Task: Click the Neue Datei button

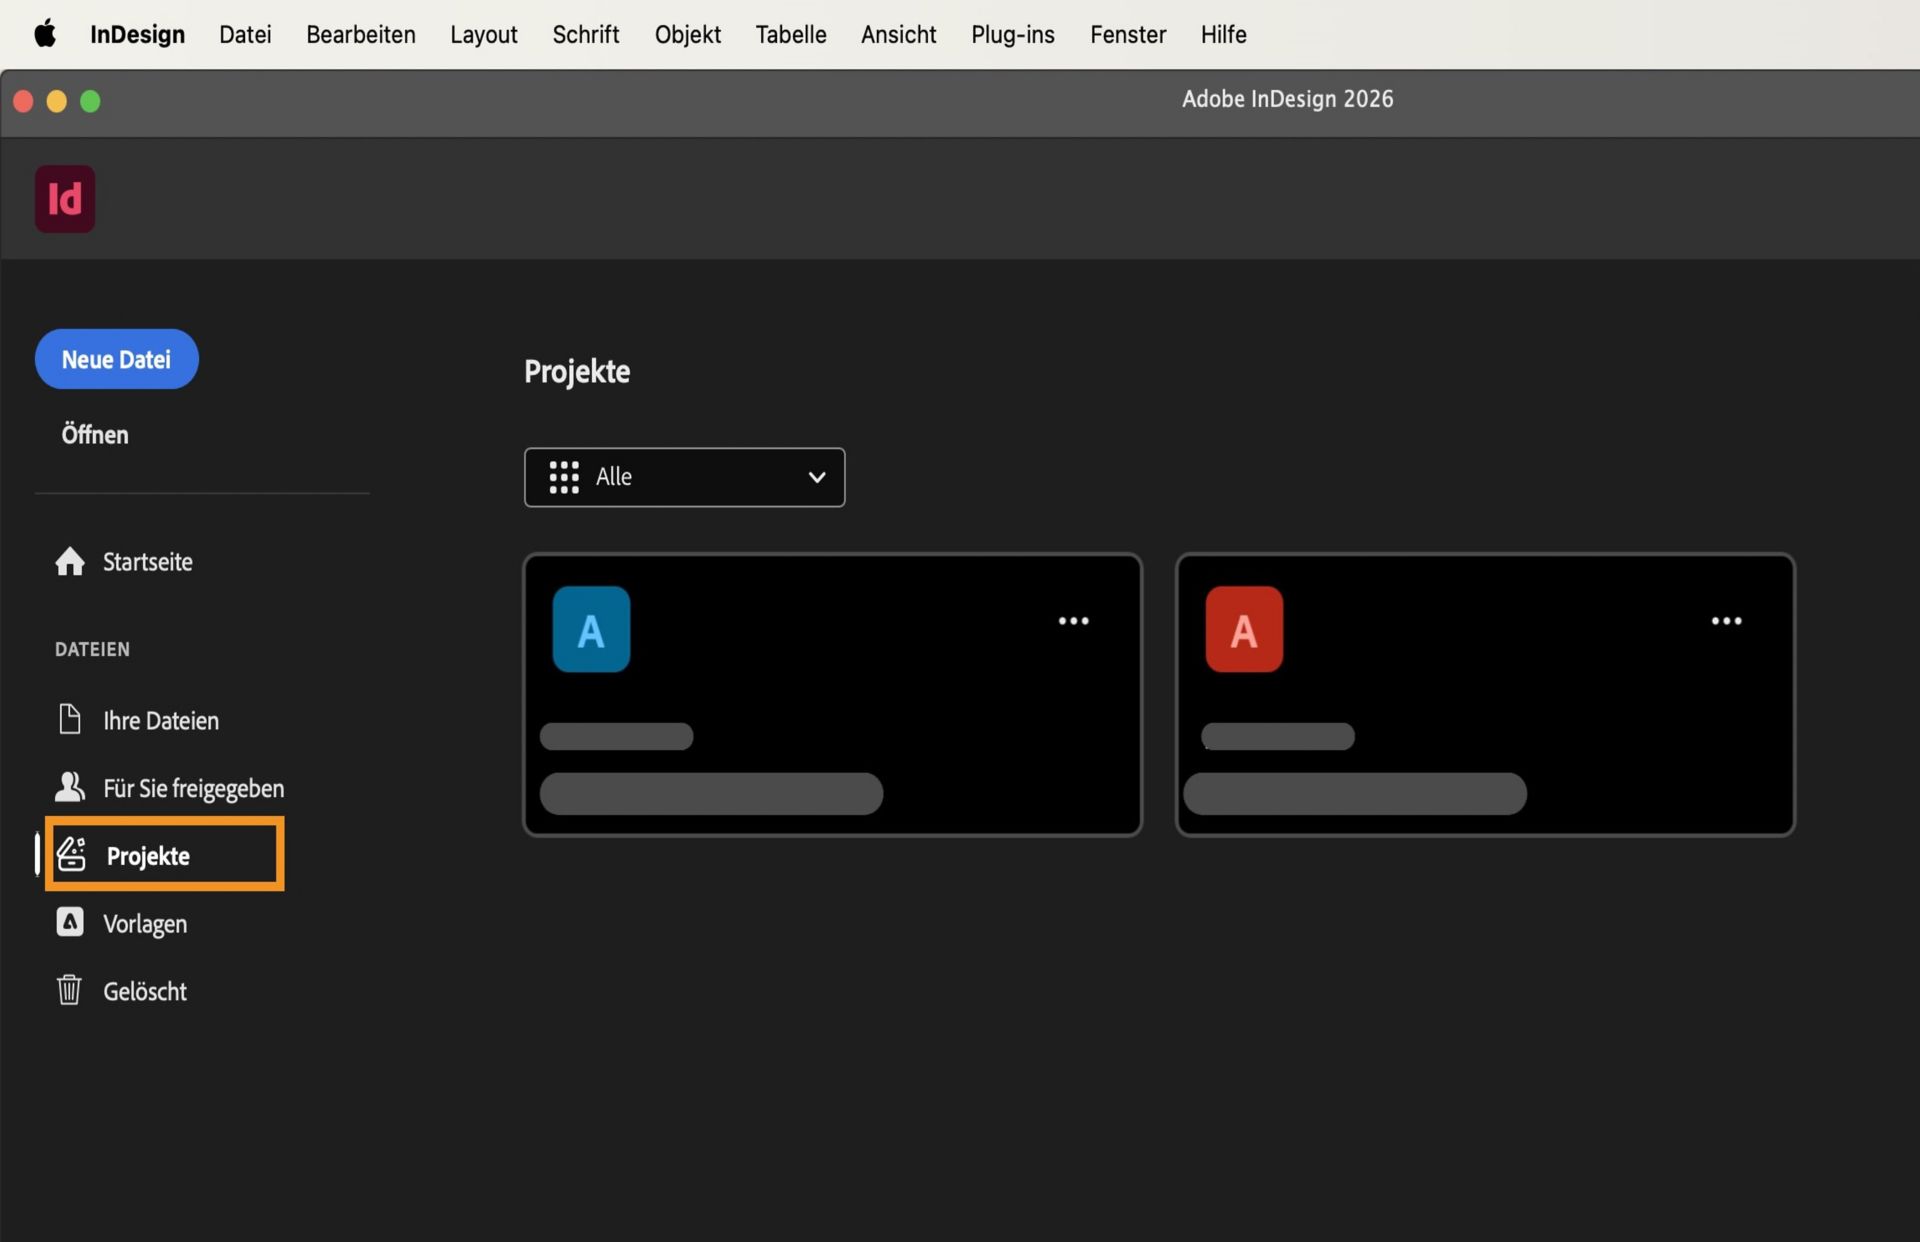Action: [x=116, y=359]
